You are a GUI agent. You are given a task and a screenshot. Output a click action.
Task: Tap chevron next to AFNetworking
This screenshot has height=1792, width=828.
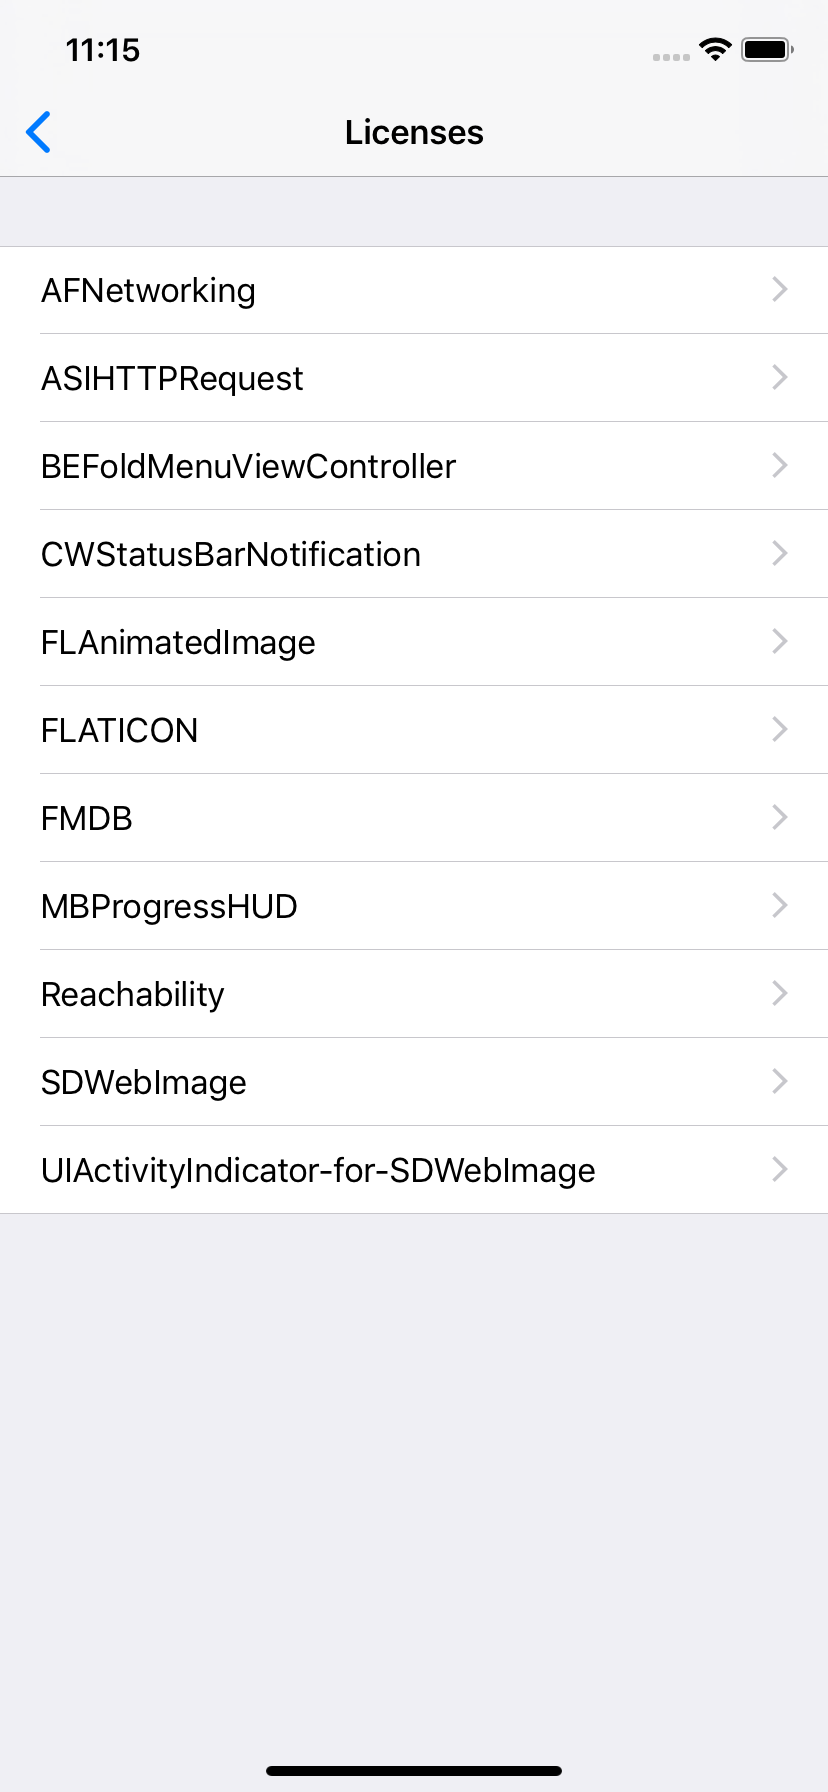[x=780, y=290]
